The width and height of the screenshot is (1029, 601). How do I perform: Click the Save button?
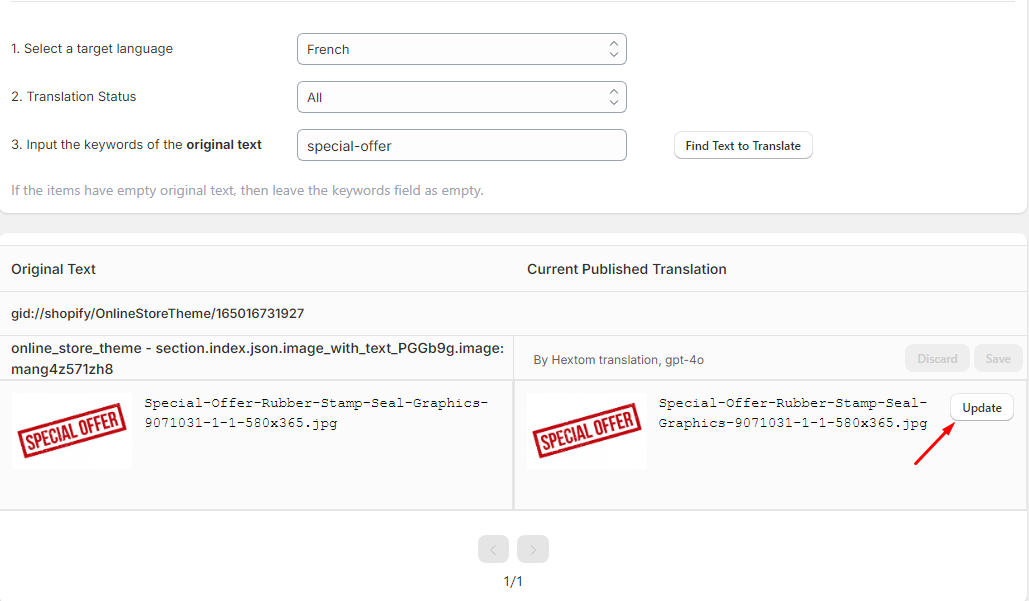pyautogui.click(x=998, y=358)
